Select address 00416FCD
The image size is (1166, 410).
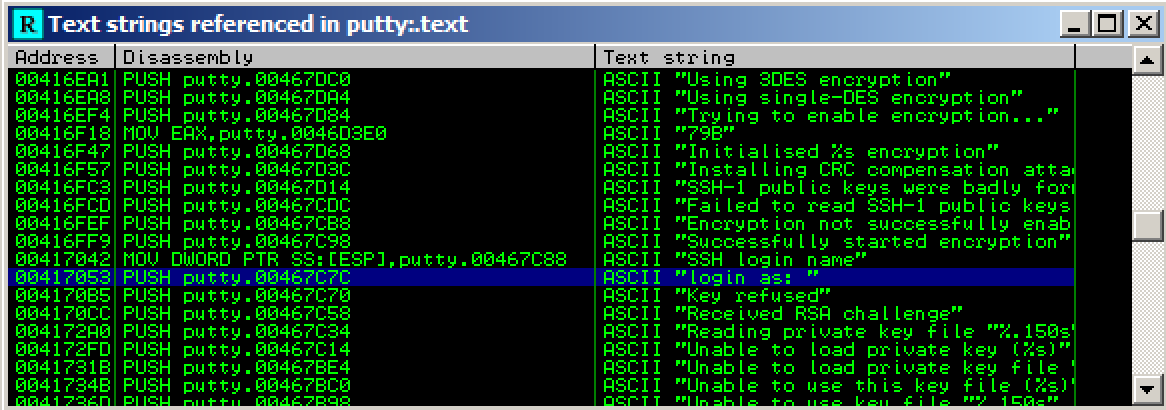(x=62, y=205)
